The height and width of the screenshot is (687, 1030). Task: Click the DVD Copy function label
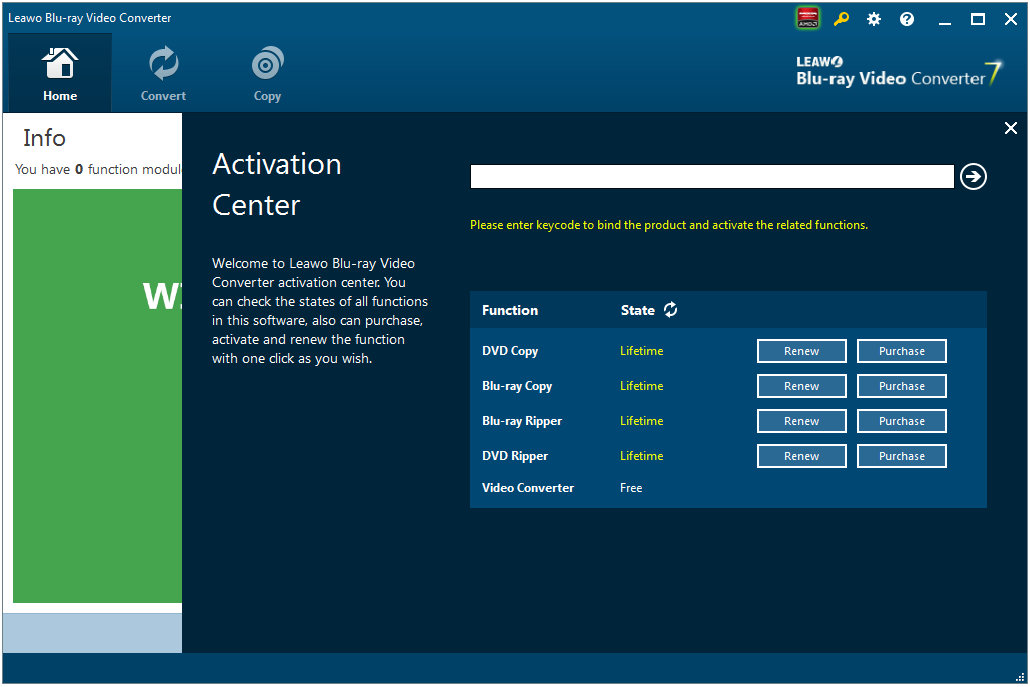[510, 351]
